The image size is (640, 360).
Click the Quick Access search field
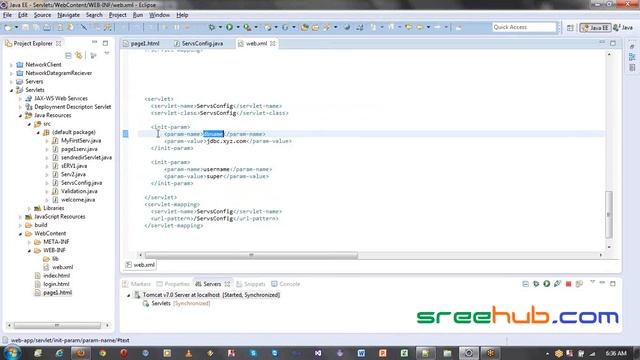[524, 27]
